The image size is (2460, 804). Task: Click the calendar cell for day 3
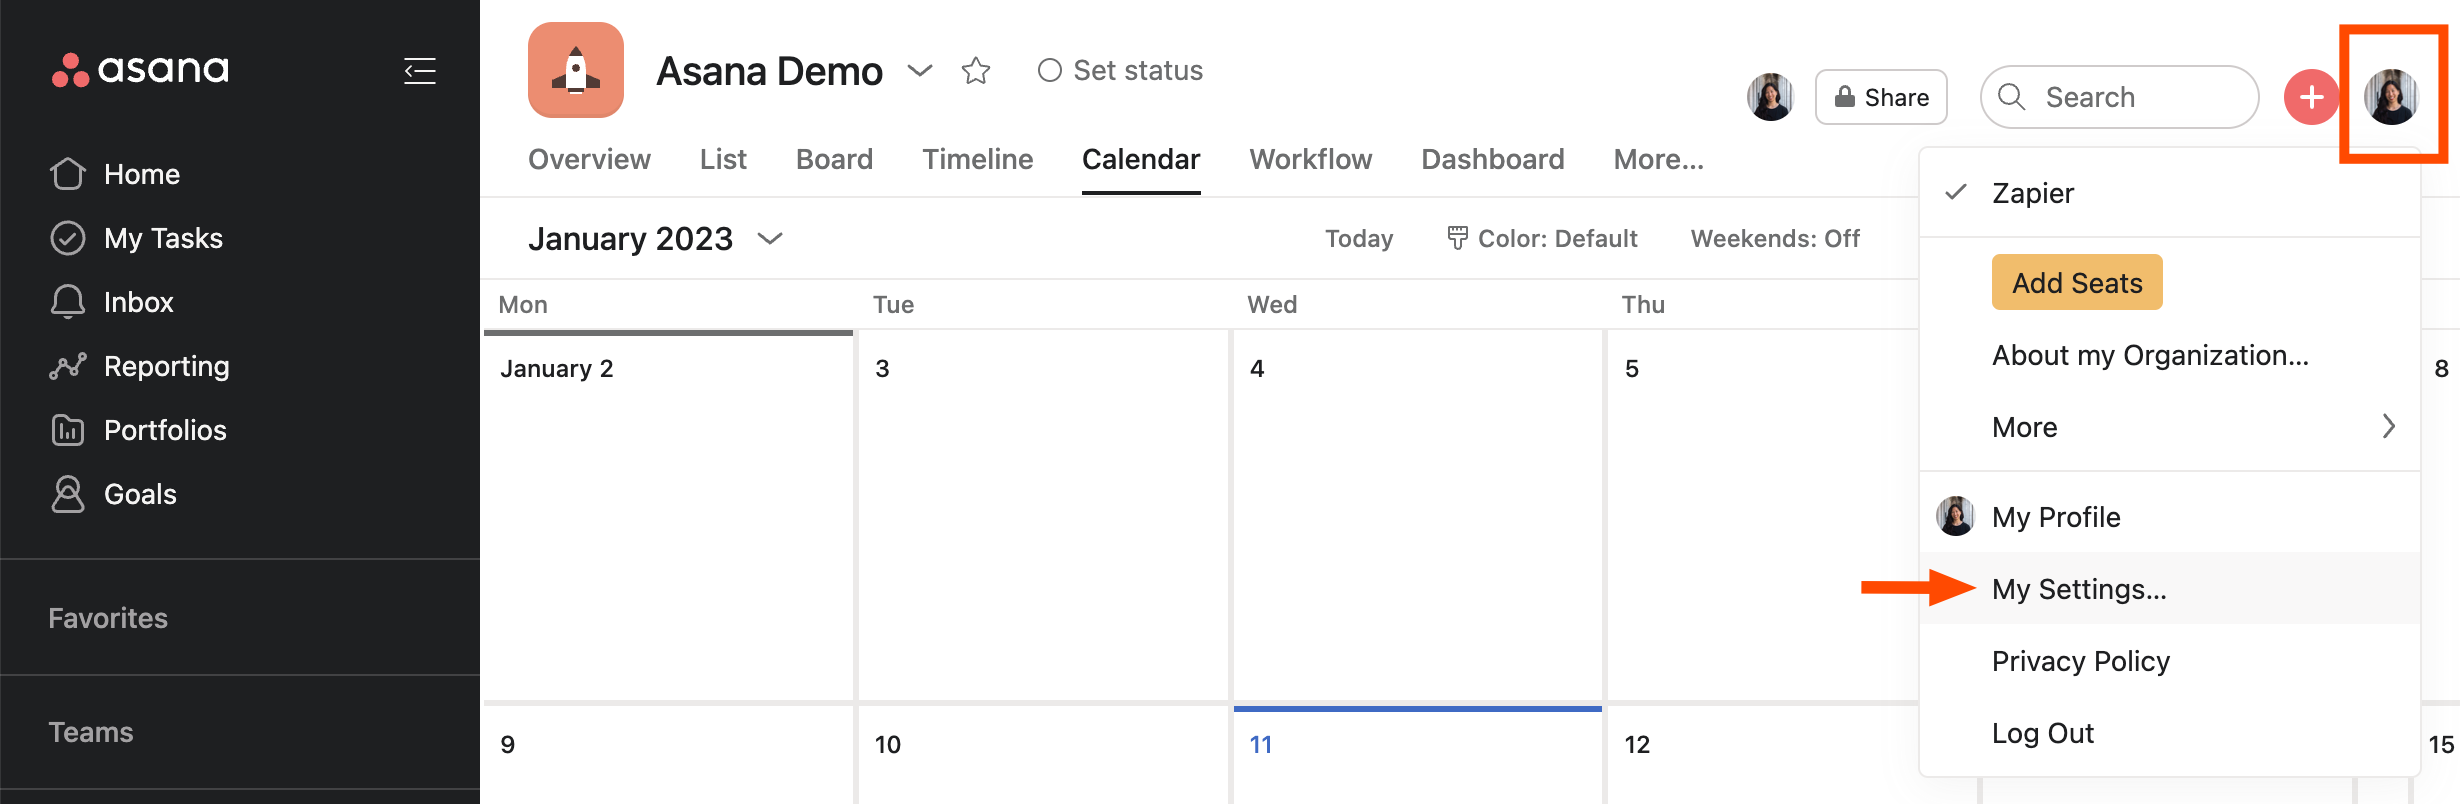coord(1043,516)
